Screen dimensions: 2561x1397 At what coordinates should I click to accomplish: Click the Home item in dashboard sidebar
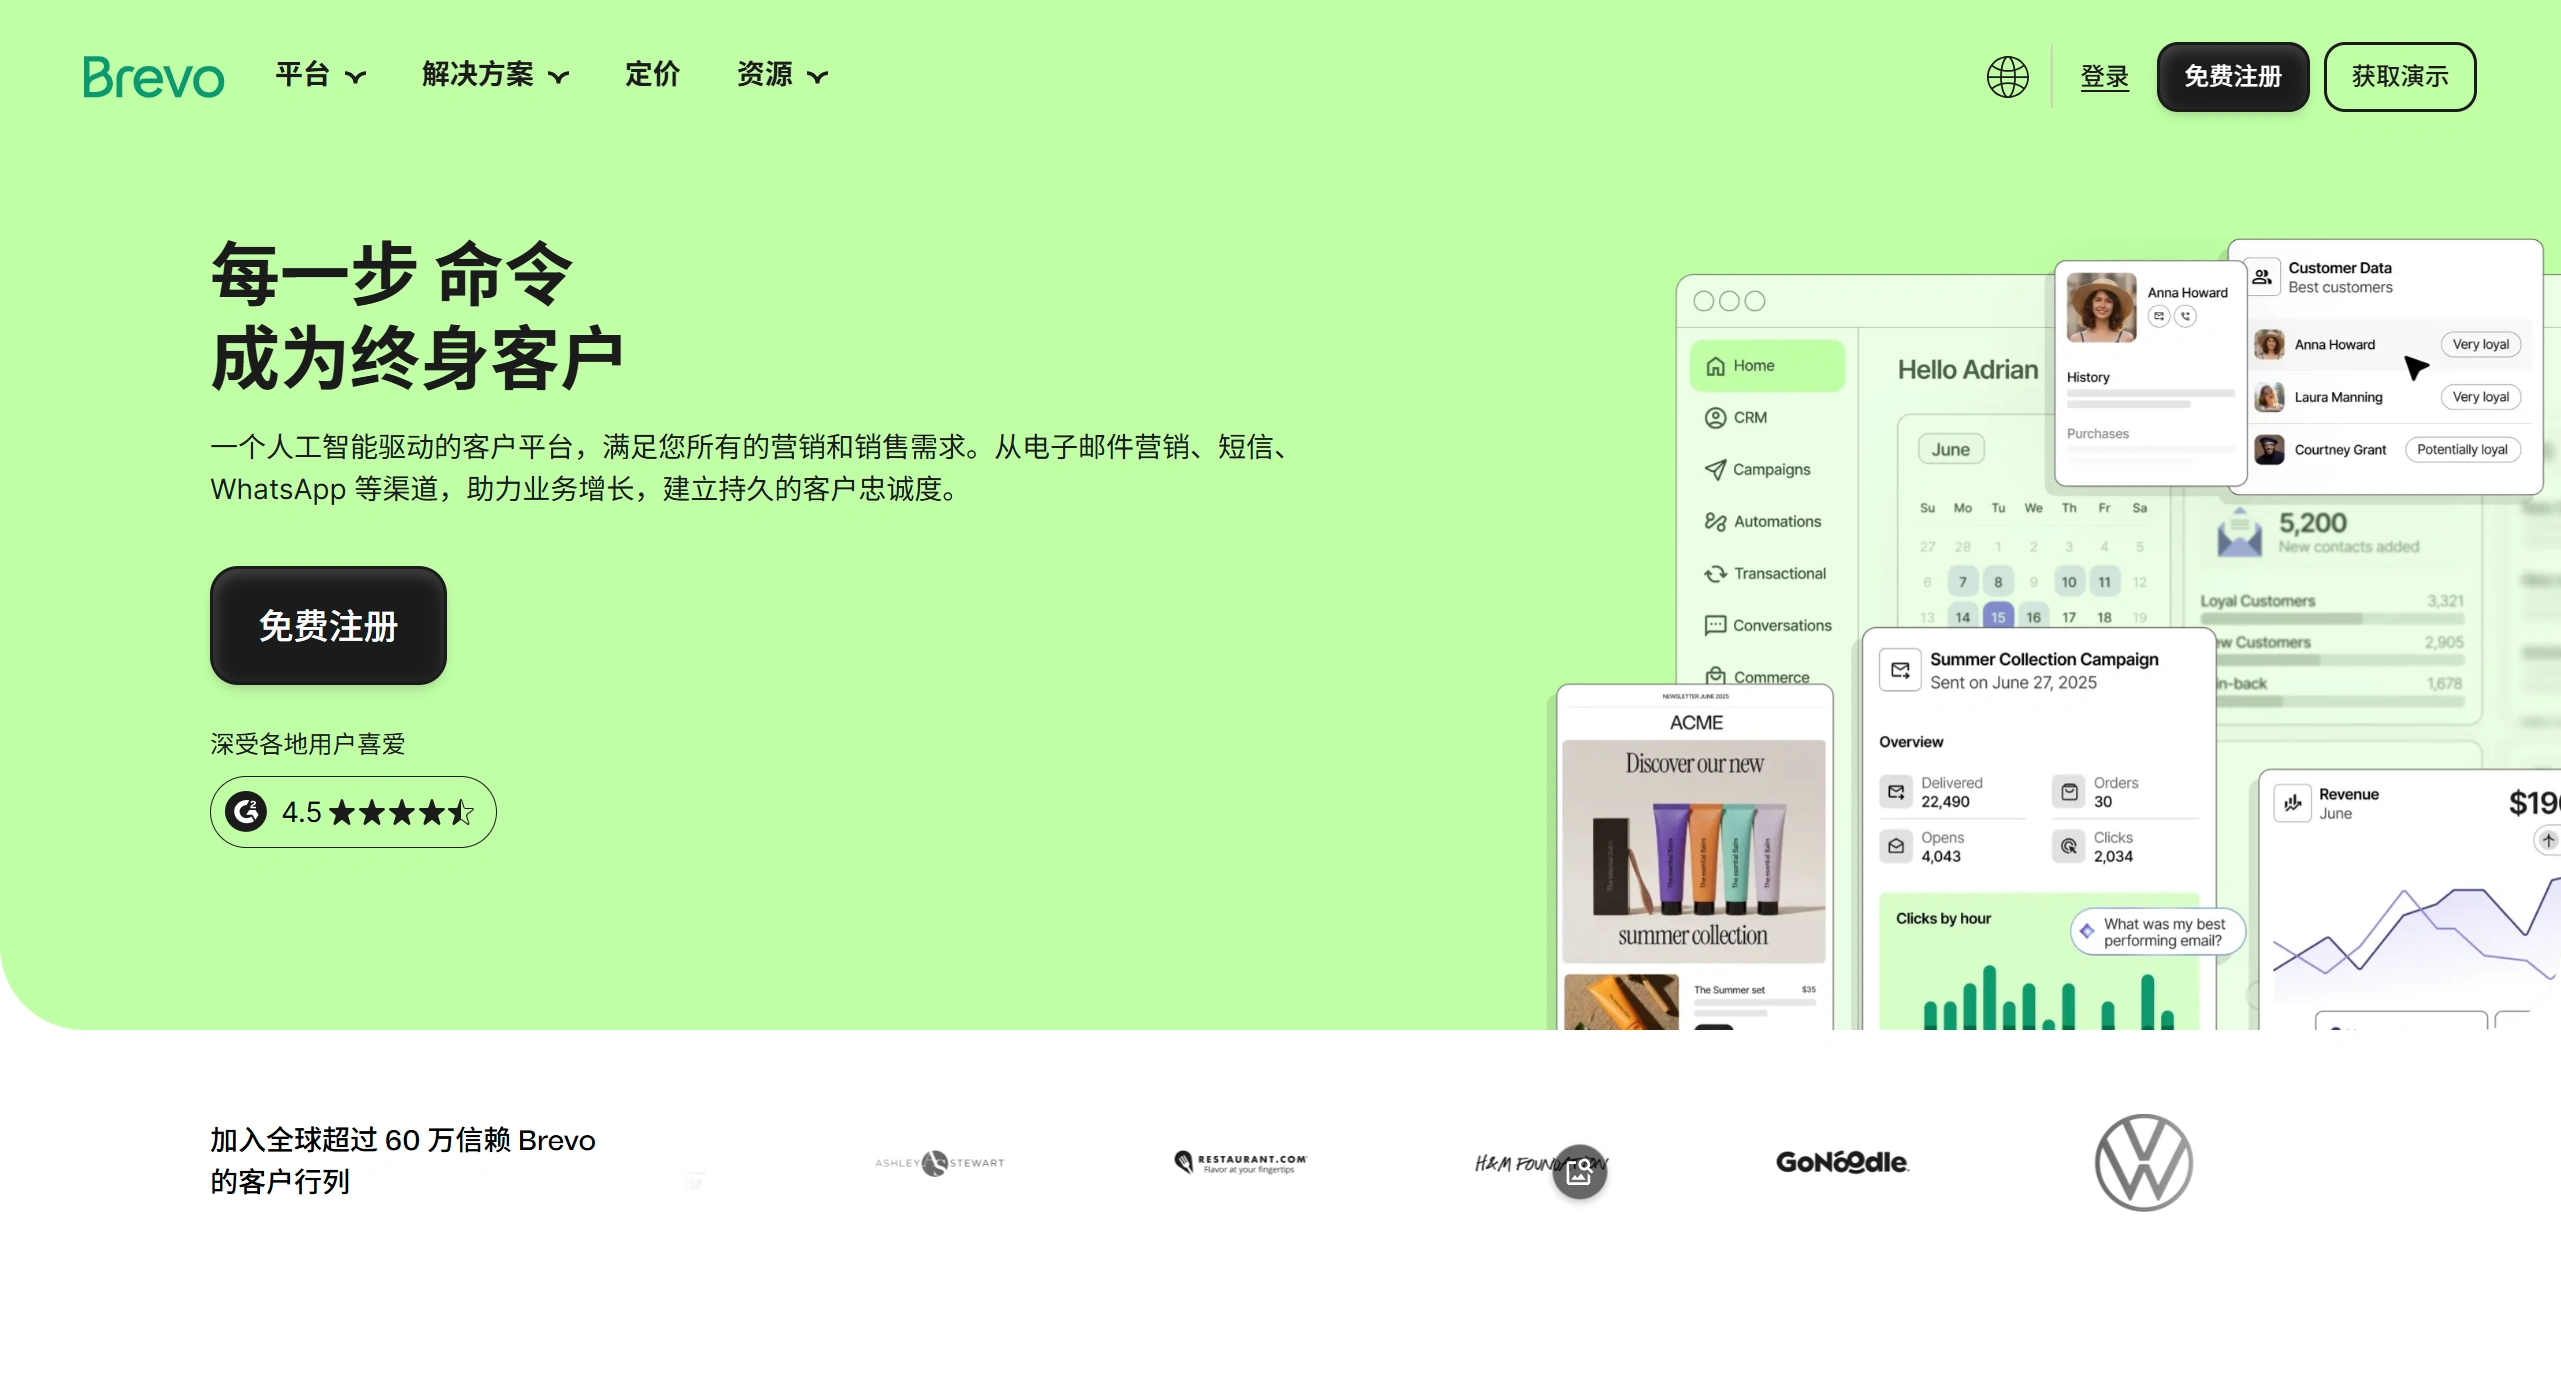1767,366
